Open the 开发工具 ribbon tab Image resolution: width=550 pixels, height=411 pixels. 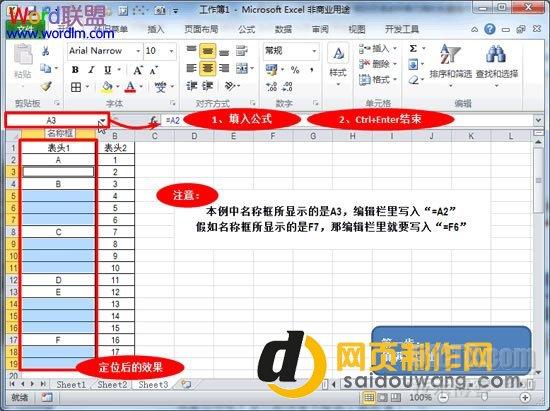[x=402, y=29]
